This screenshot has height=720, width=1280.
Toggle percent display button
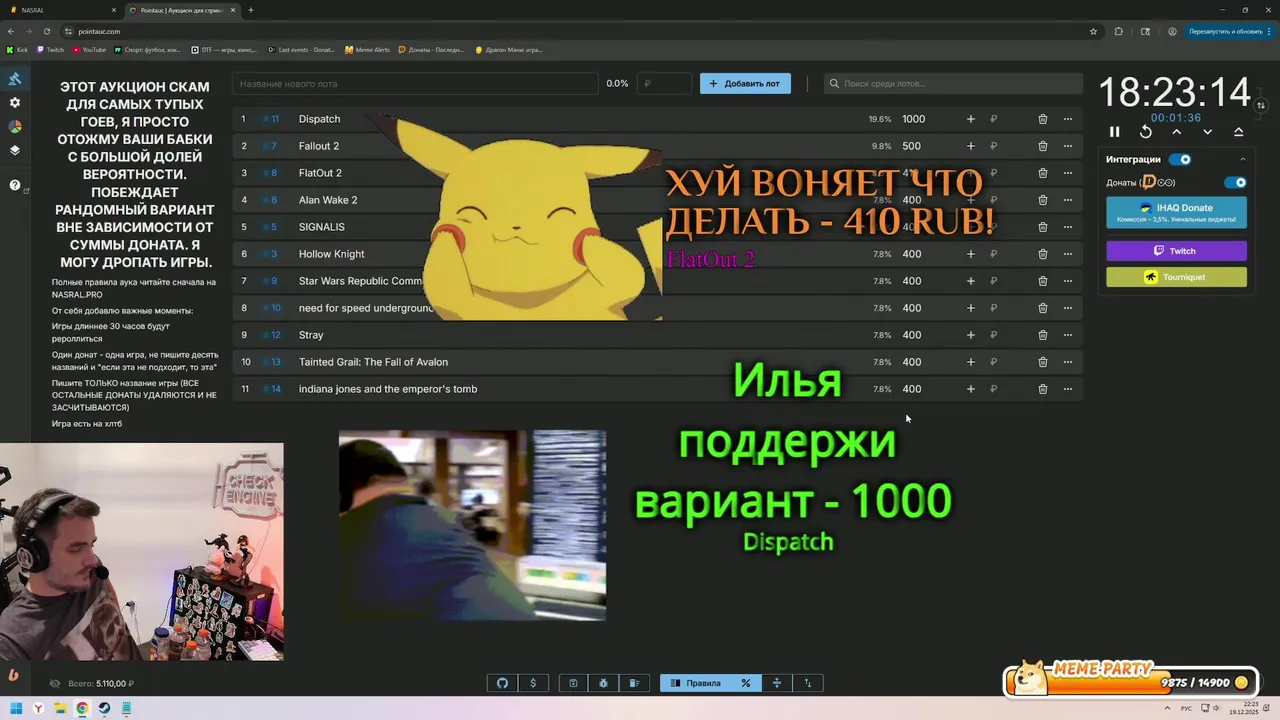point(746,683)
